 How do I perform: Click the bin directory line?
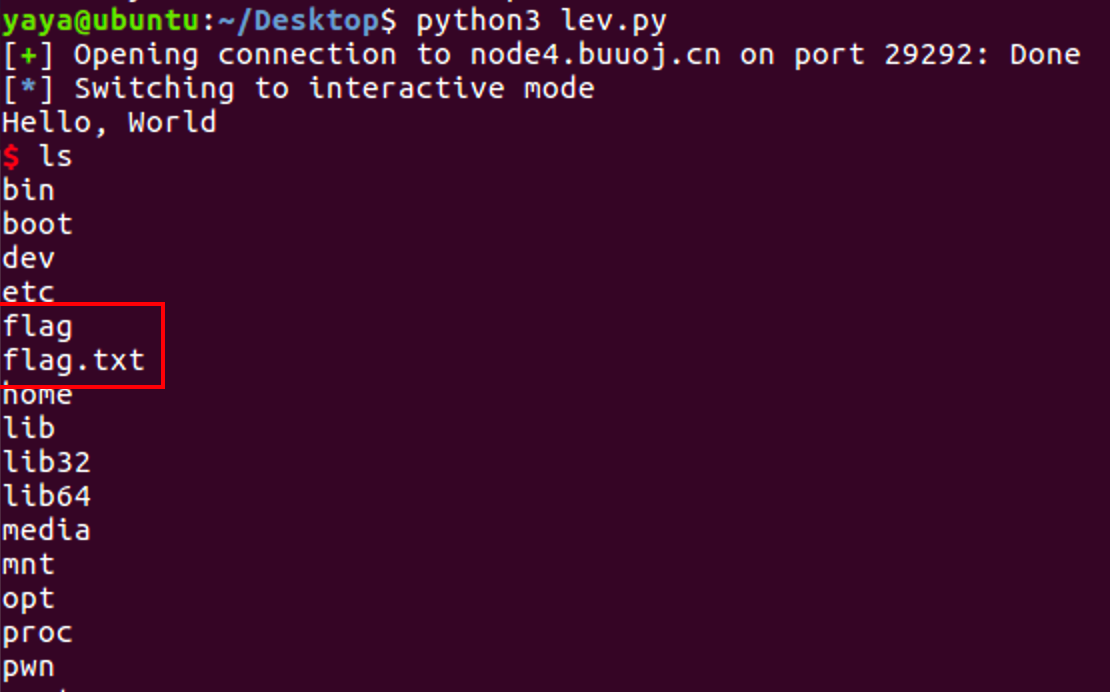click(x=28, y=190)
